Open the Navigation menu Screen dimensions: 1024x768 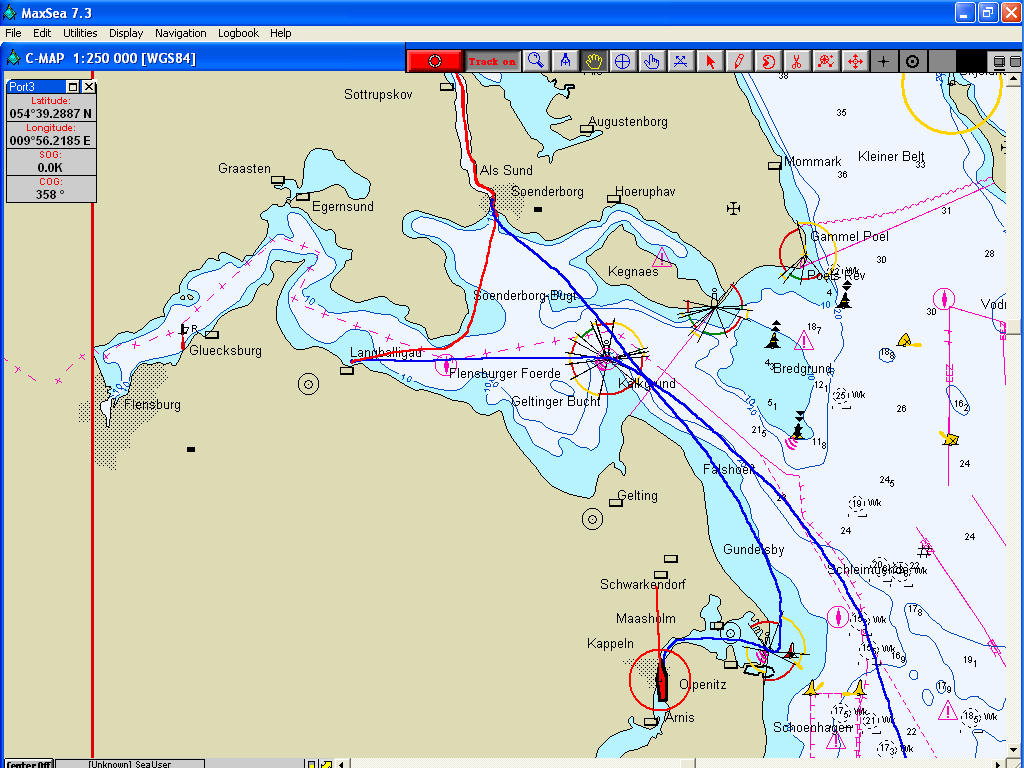180,33
